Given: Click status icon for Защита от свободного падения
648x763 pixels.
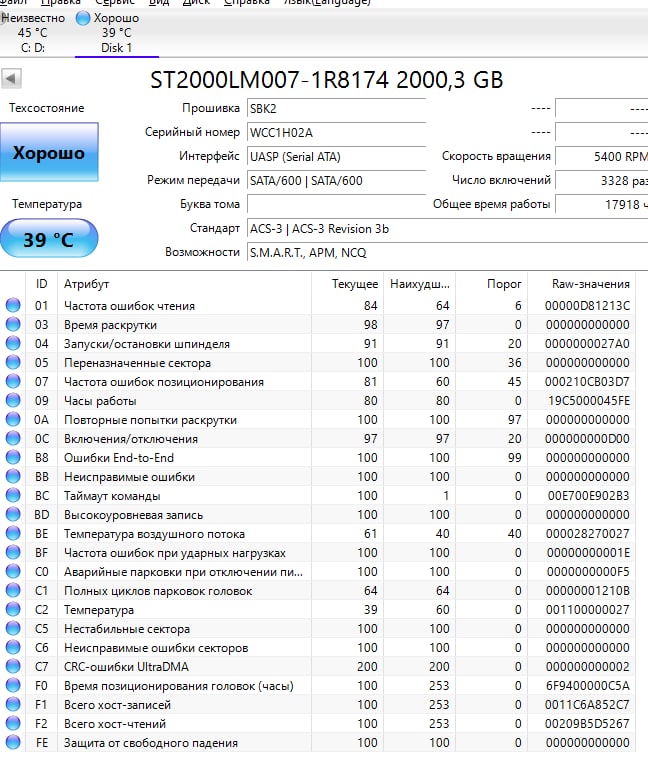Looking at the screenshot, I should pos(13,742).
